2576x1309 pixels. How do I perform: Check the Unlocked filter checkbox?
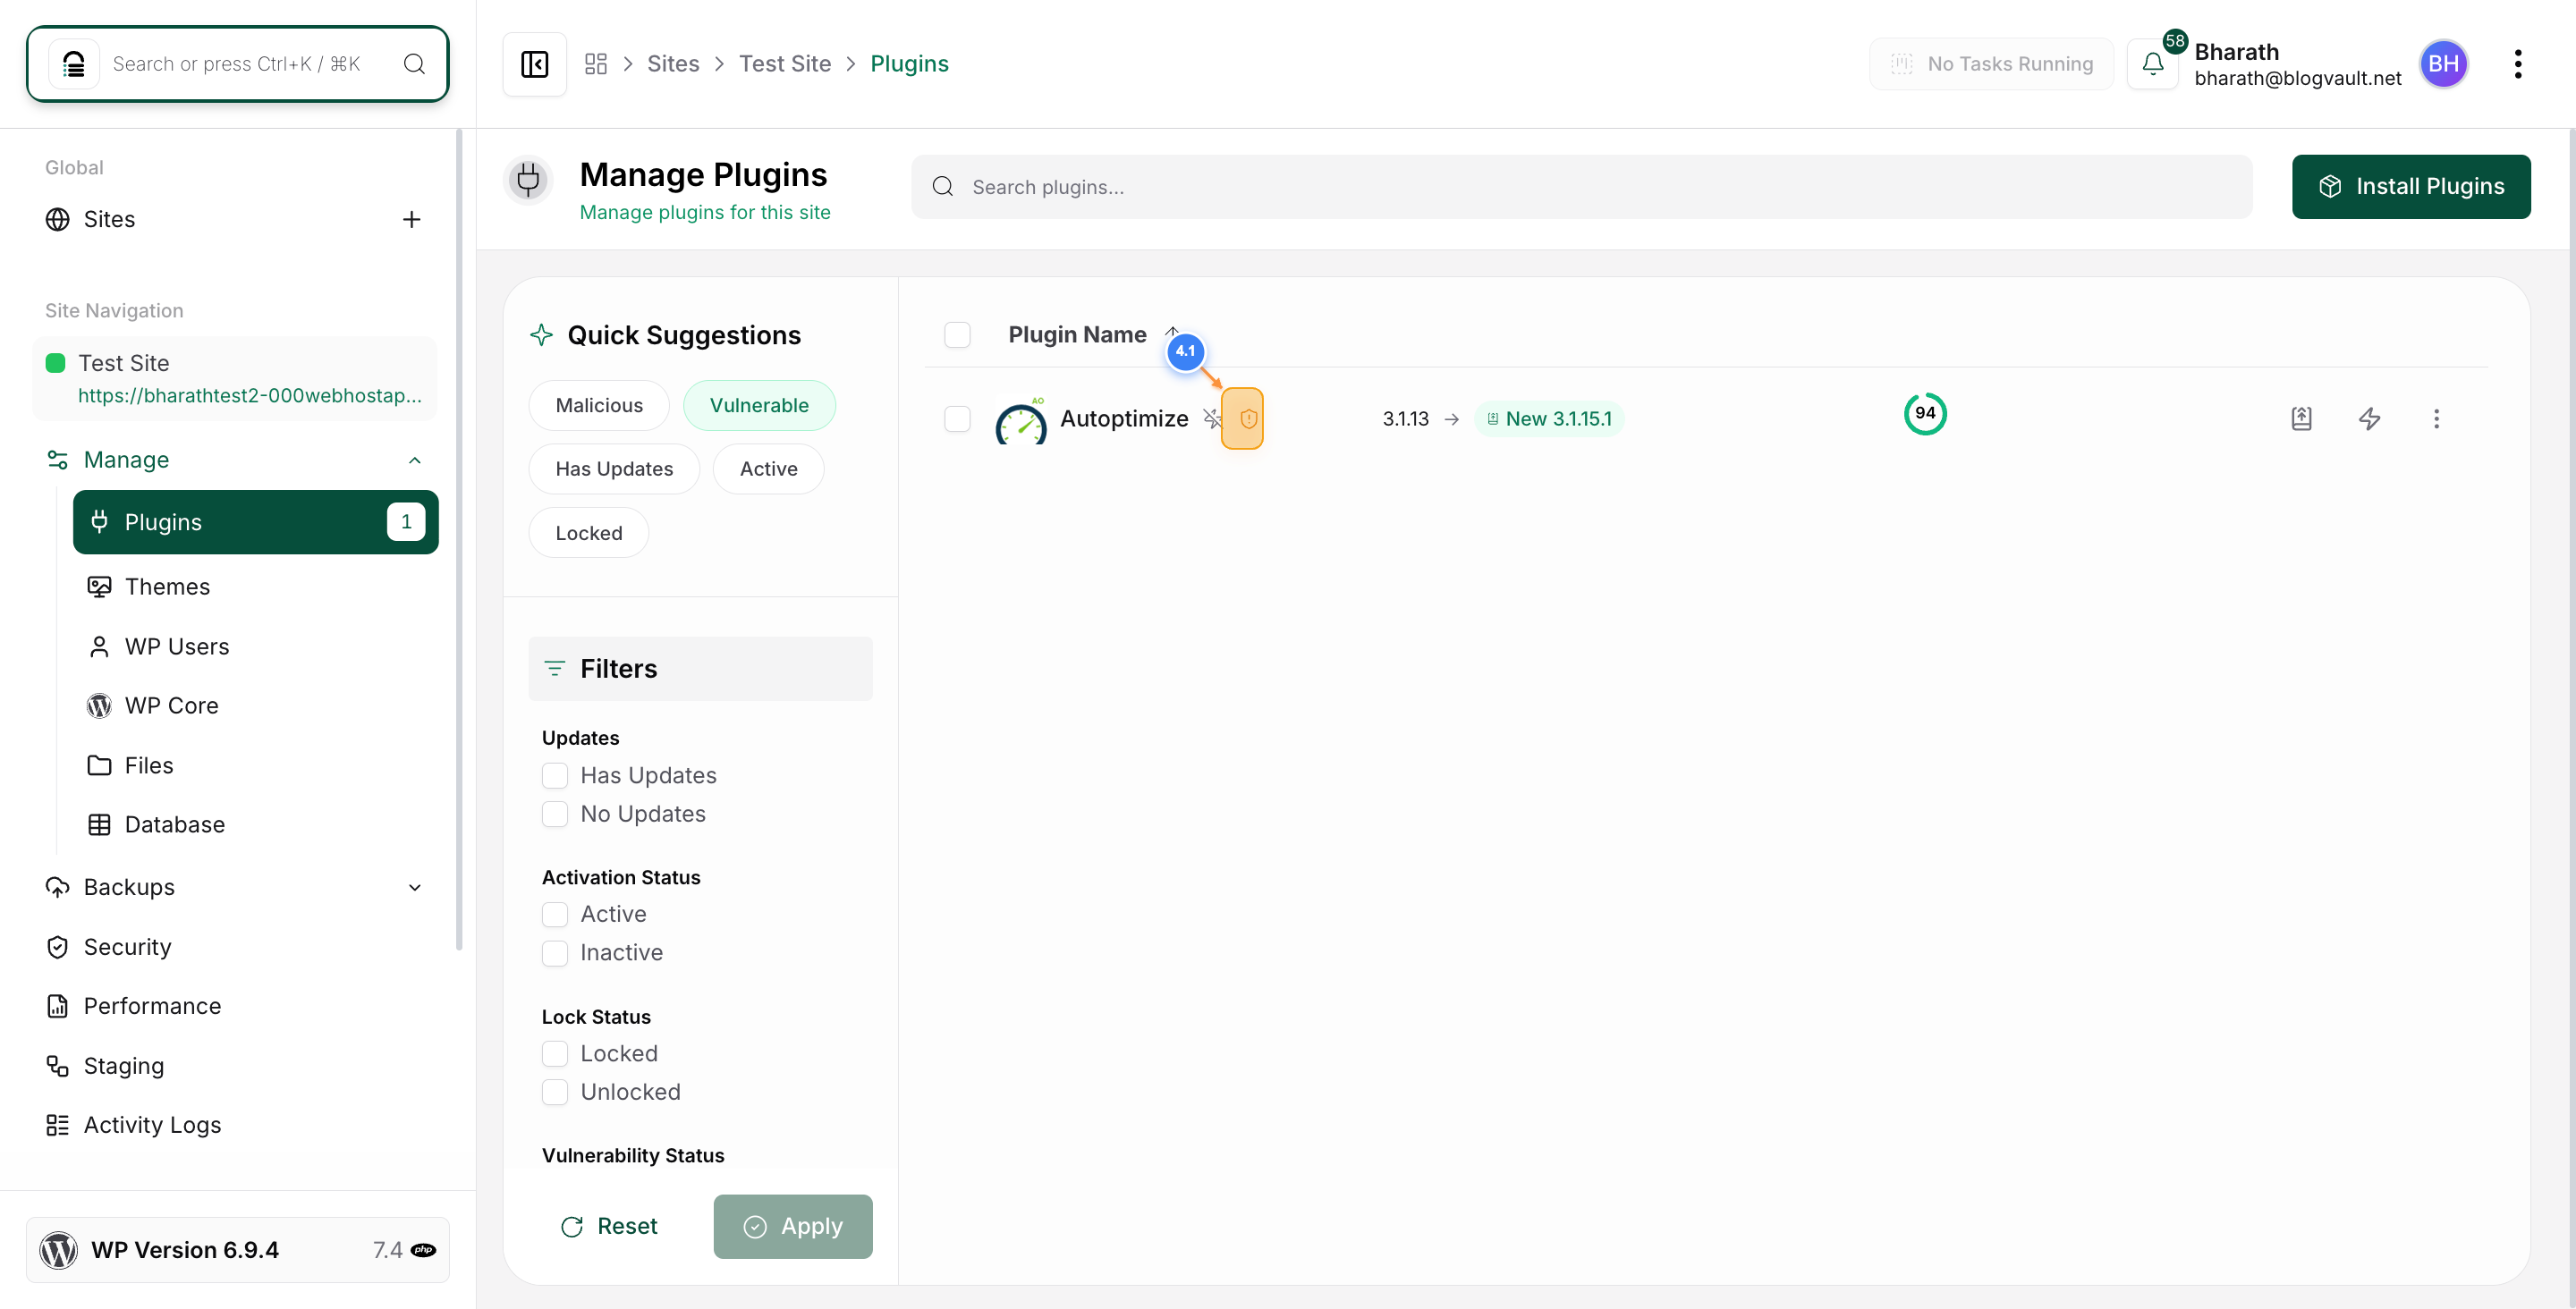(x=555, y=1092)
